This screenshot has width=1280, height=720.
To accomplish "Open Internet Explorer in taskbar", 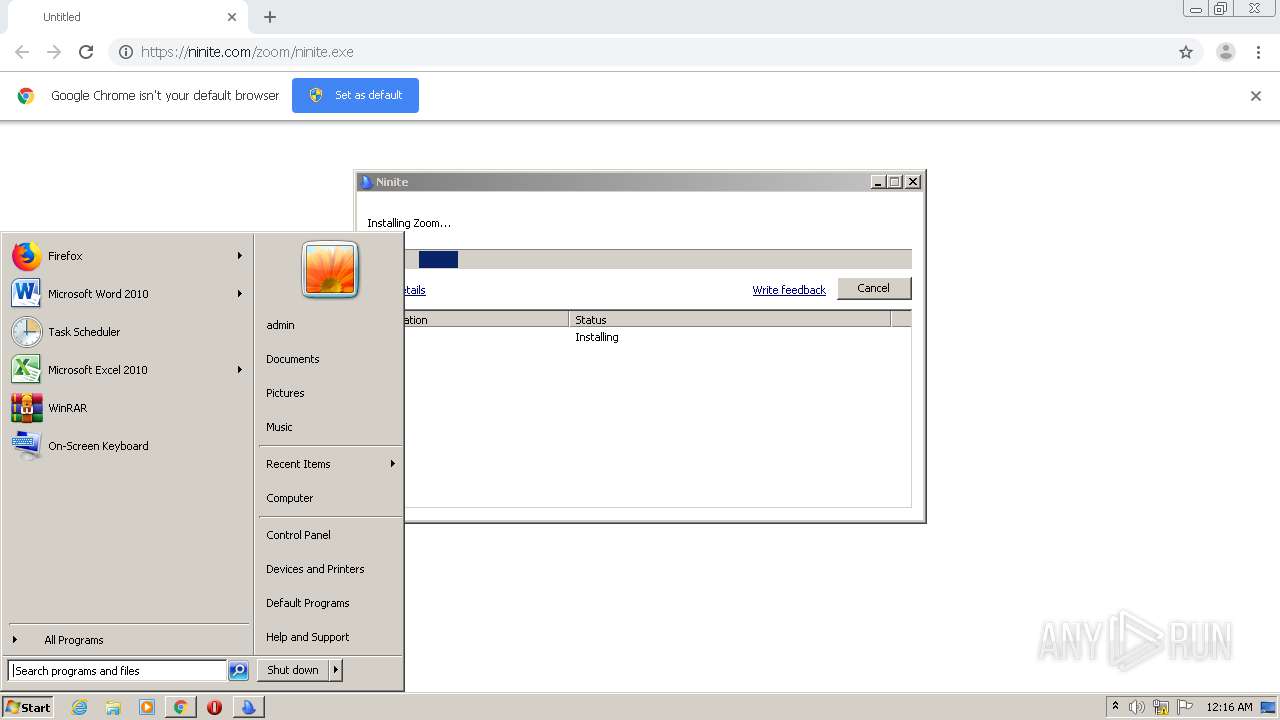I will 79,707.
